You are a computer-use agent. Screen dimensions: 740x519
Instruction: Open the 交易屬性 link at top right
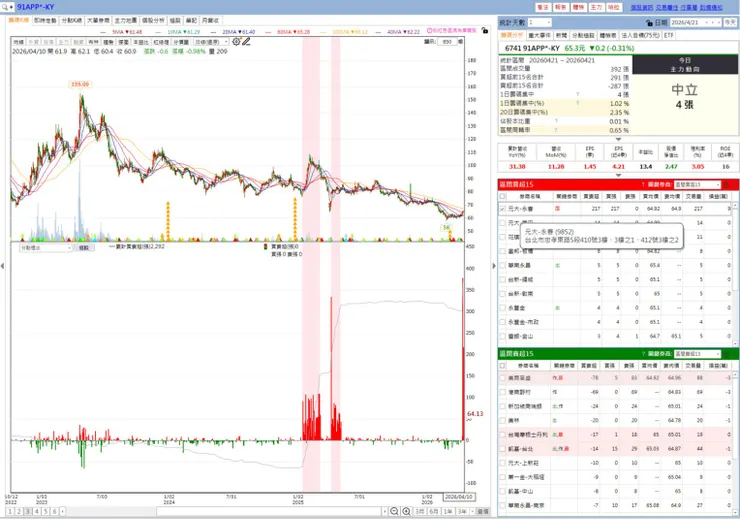pyautogui.click(x=666, y=8)
